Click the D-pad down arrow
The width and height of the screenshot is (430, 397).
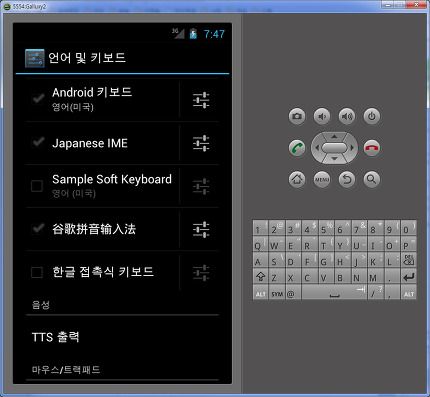click(334, 159)
